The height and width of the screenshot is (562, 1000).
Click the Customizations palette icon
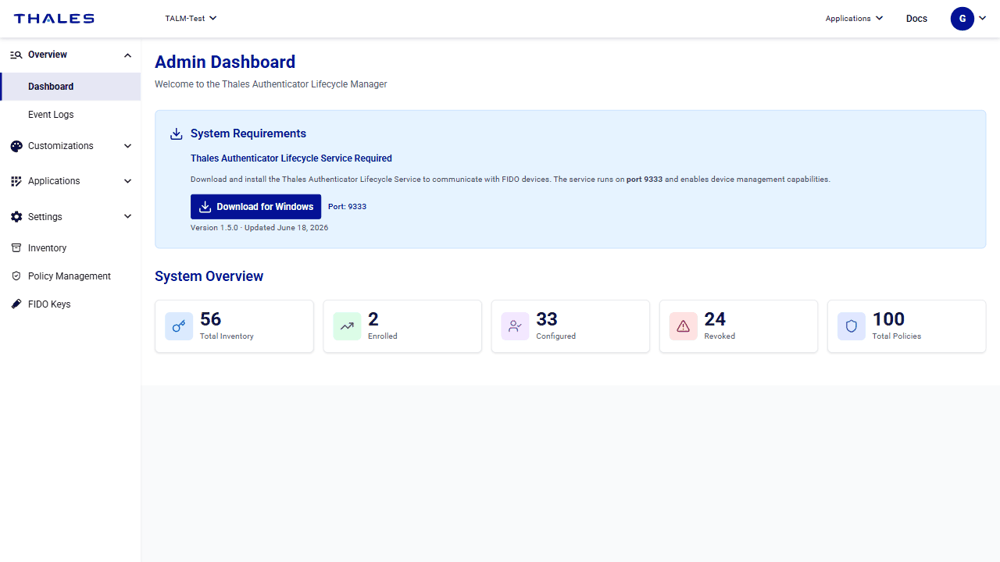(16, 146)
